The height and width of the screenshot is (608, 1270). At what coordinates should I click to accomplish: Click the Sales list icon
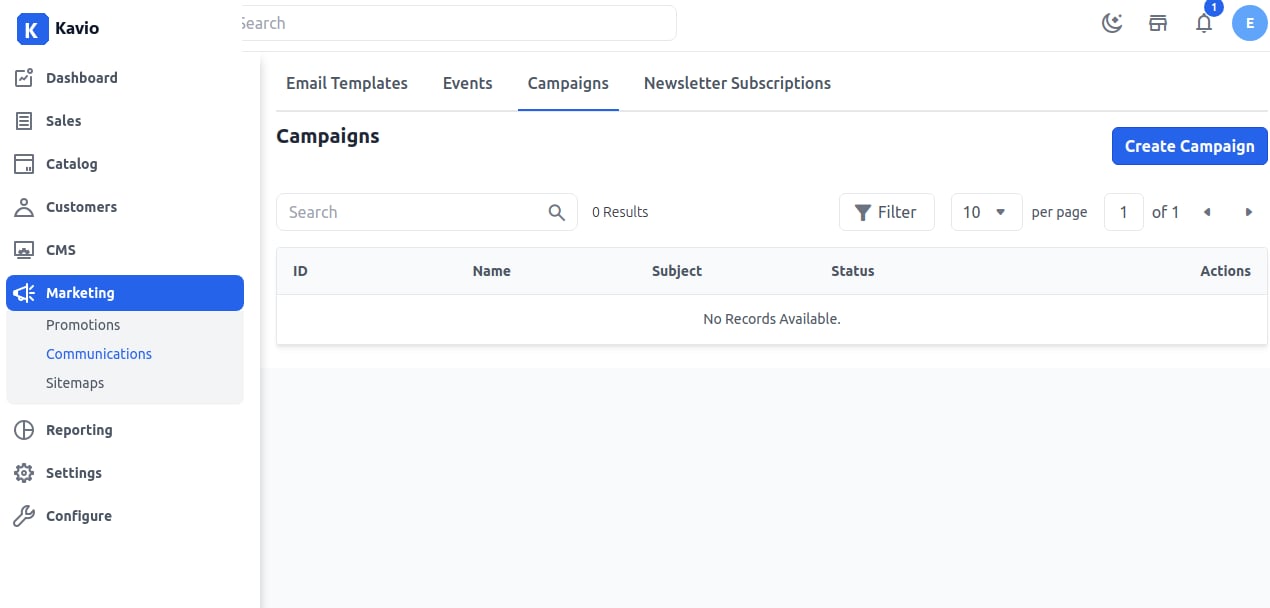pos(24,121)
